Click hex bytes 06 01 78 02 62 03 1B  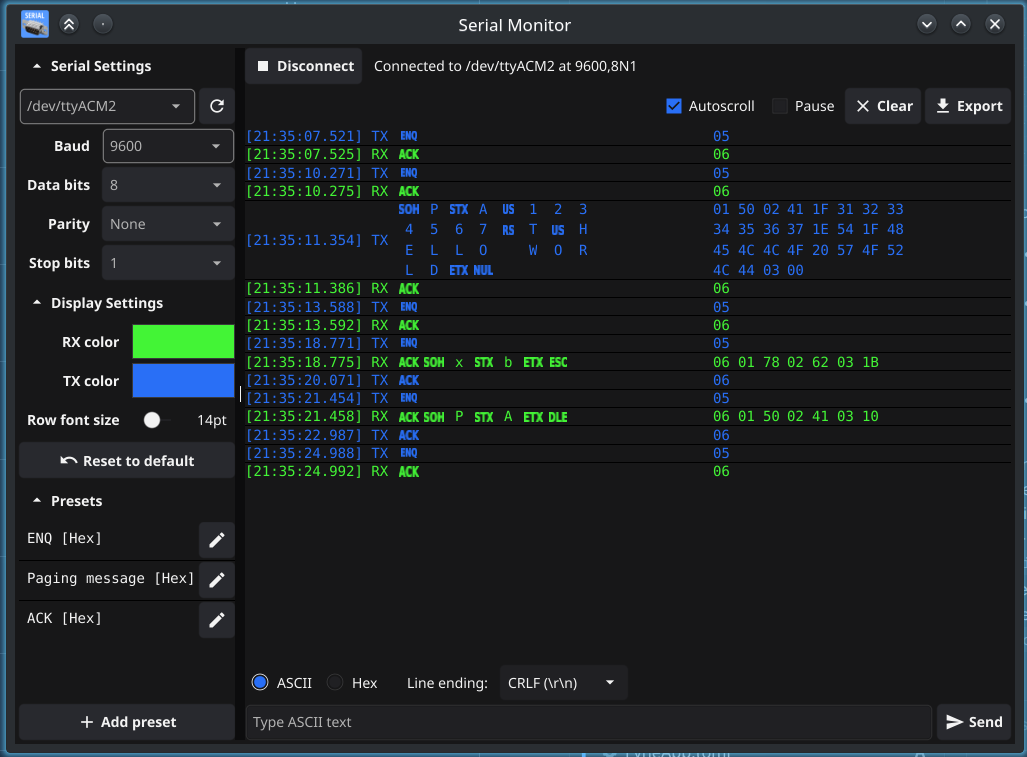(796, 362)
